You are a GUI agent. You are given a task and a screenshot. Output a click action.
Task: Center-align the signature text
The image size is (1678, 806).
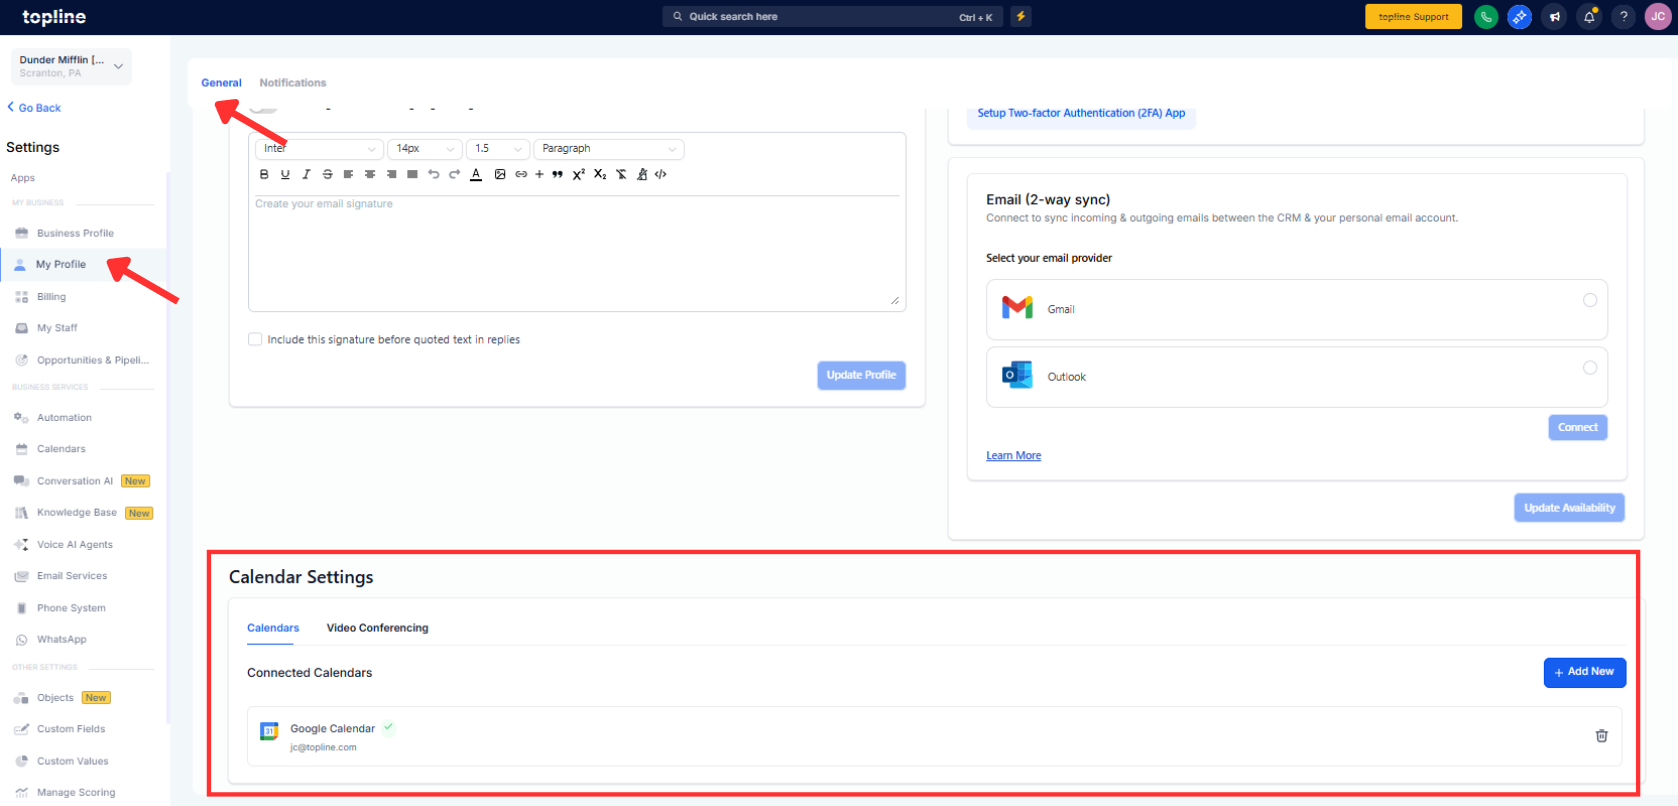tap(370, 174)
